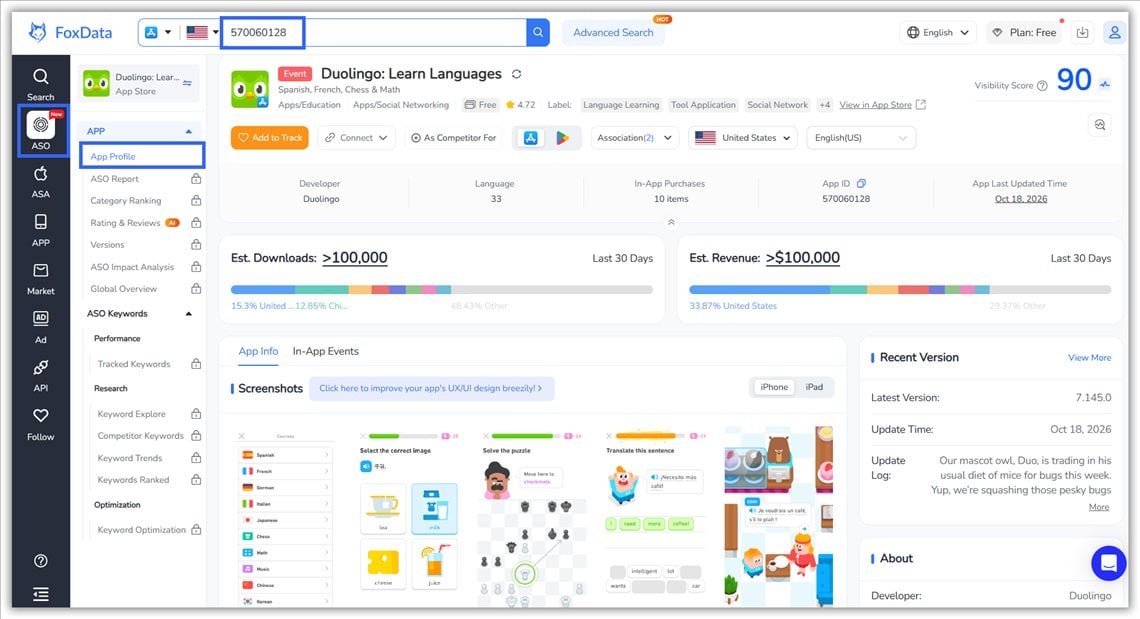Switch to the In-App Events tab
Viewport: 1140px width, 619px height.
point(326,351)
